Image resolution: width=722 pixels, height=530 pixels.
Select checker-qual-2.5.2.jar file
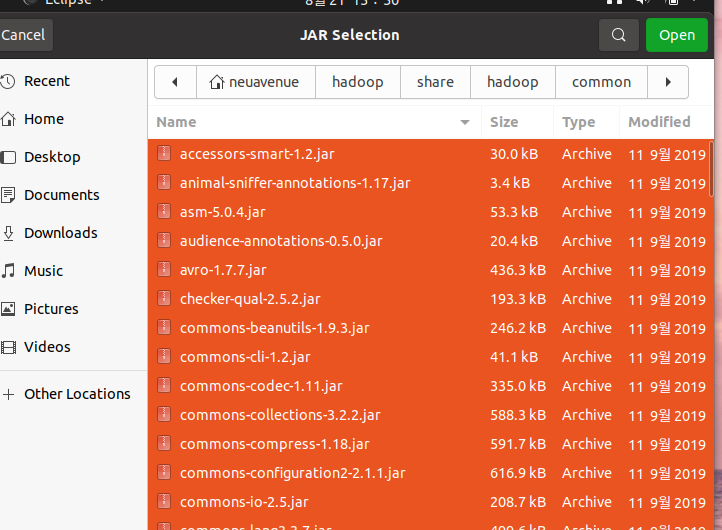[x=431, y=299]
